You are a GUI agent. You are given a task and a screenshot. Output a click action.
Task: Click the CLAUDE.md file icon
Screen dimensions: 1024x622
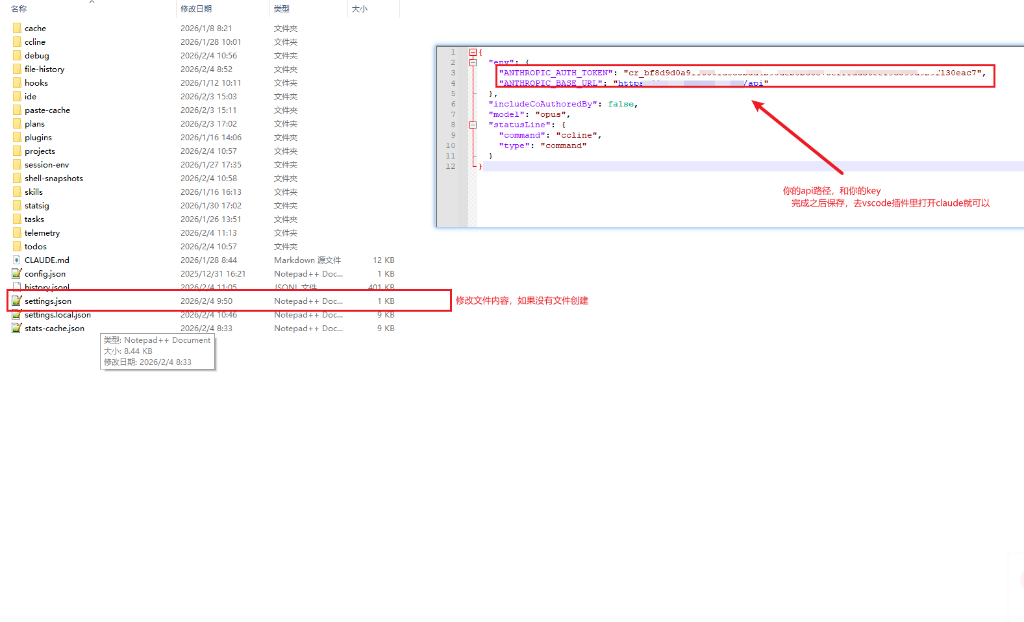pyautogui.click(x=17, y=259)
